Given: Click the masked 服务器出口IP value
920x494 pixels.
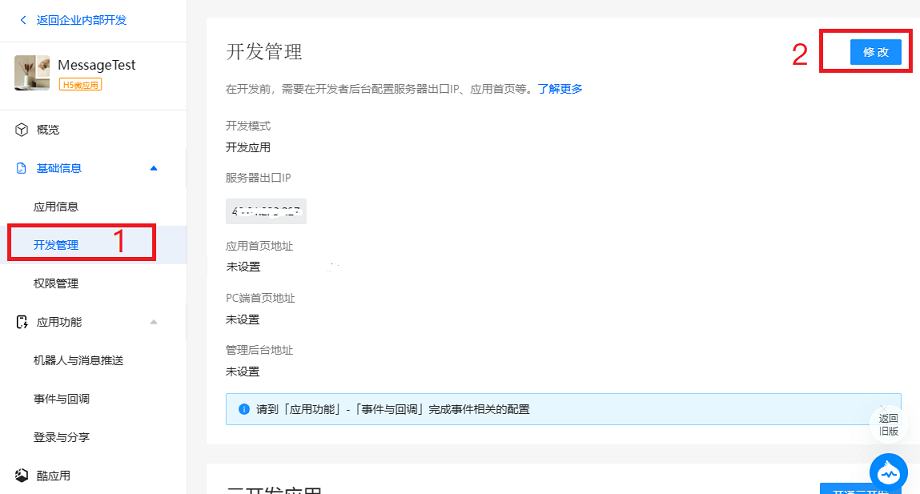Looking at the screenshot, I should pyautogui.click(x=266, y=211).
